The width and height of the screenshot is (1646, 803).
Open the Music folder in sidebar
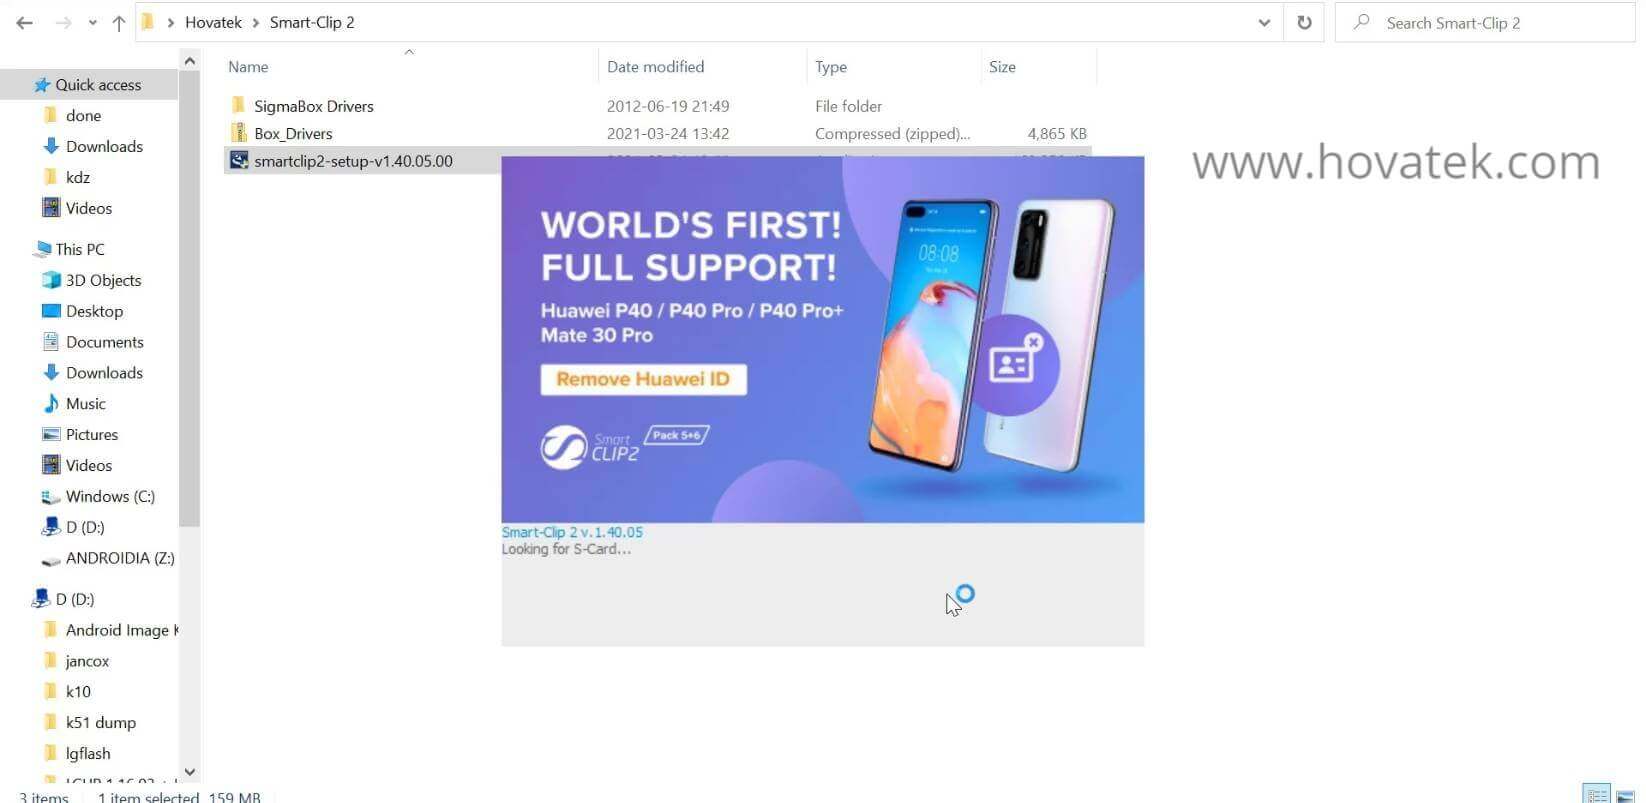(85, 403)
